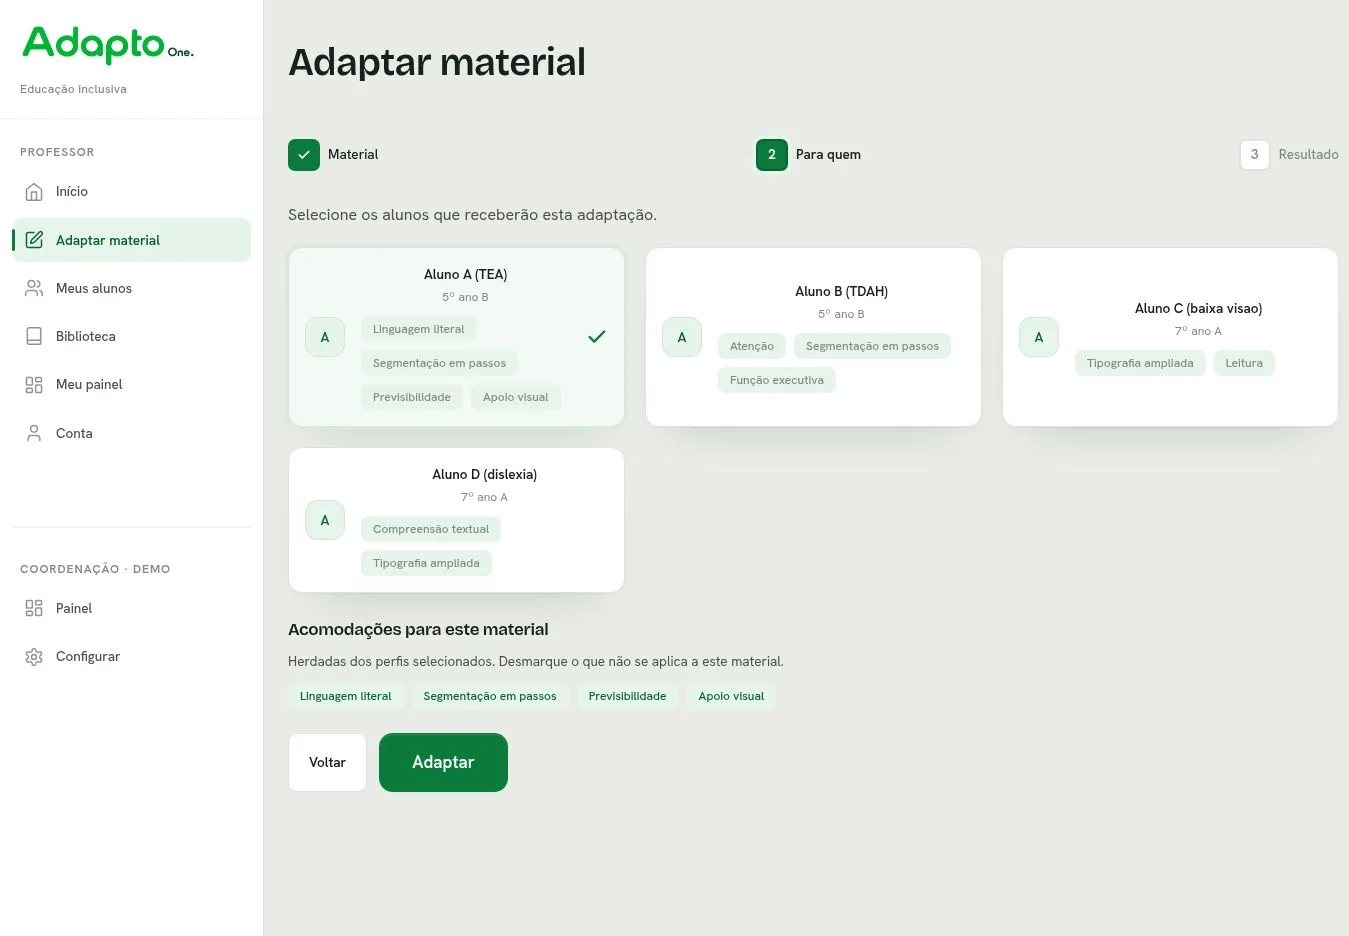The image size is (1349, 936).
Task: Go to Meus alunos
Action: click(x=131, y=288)
